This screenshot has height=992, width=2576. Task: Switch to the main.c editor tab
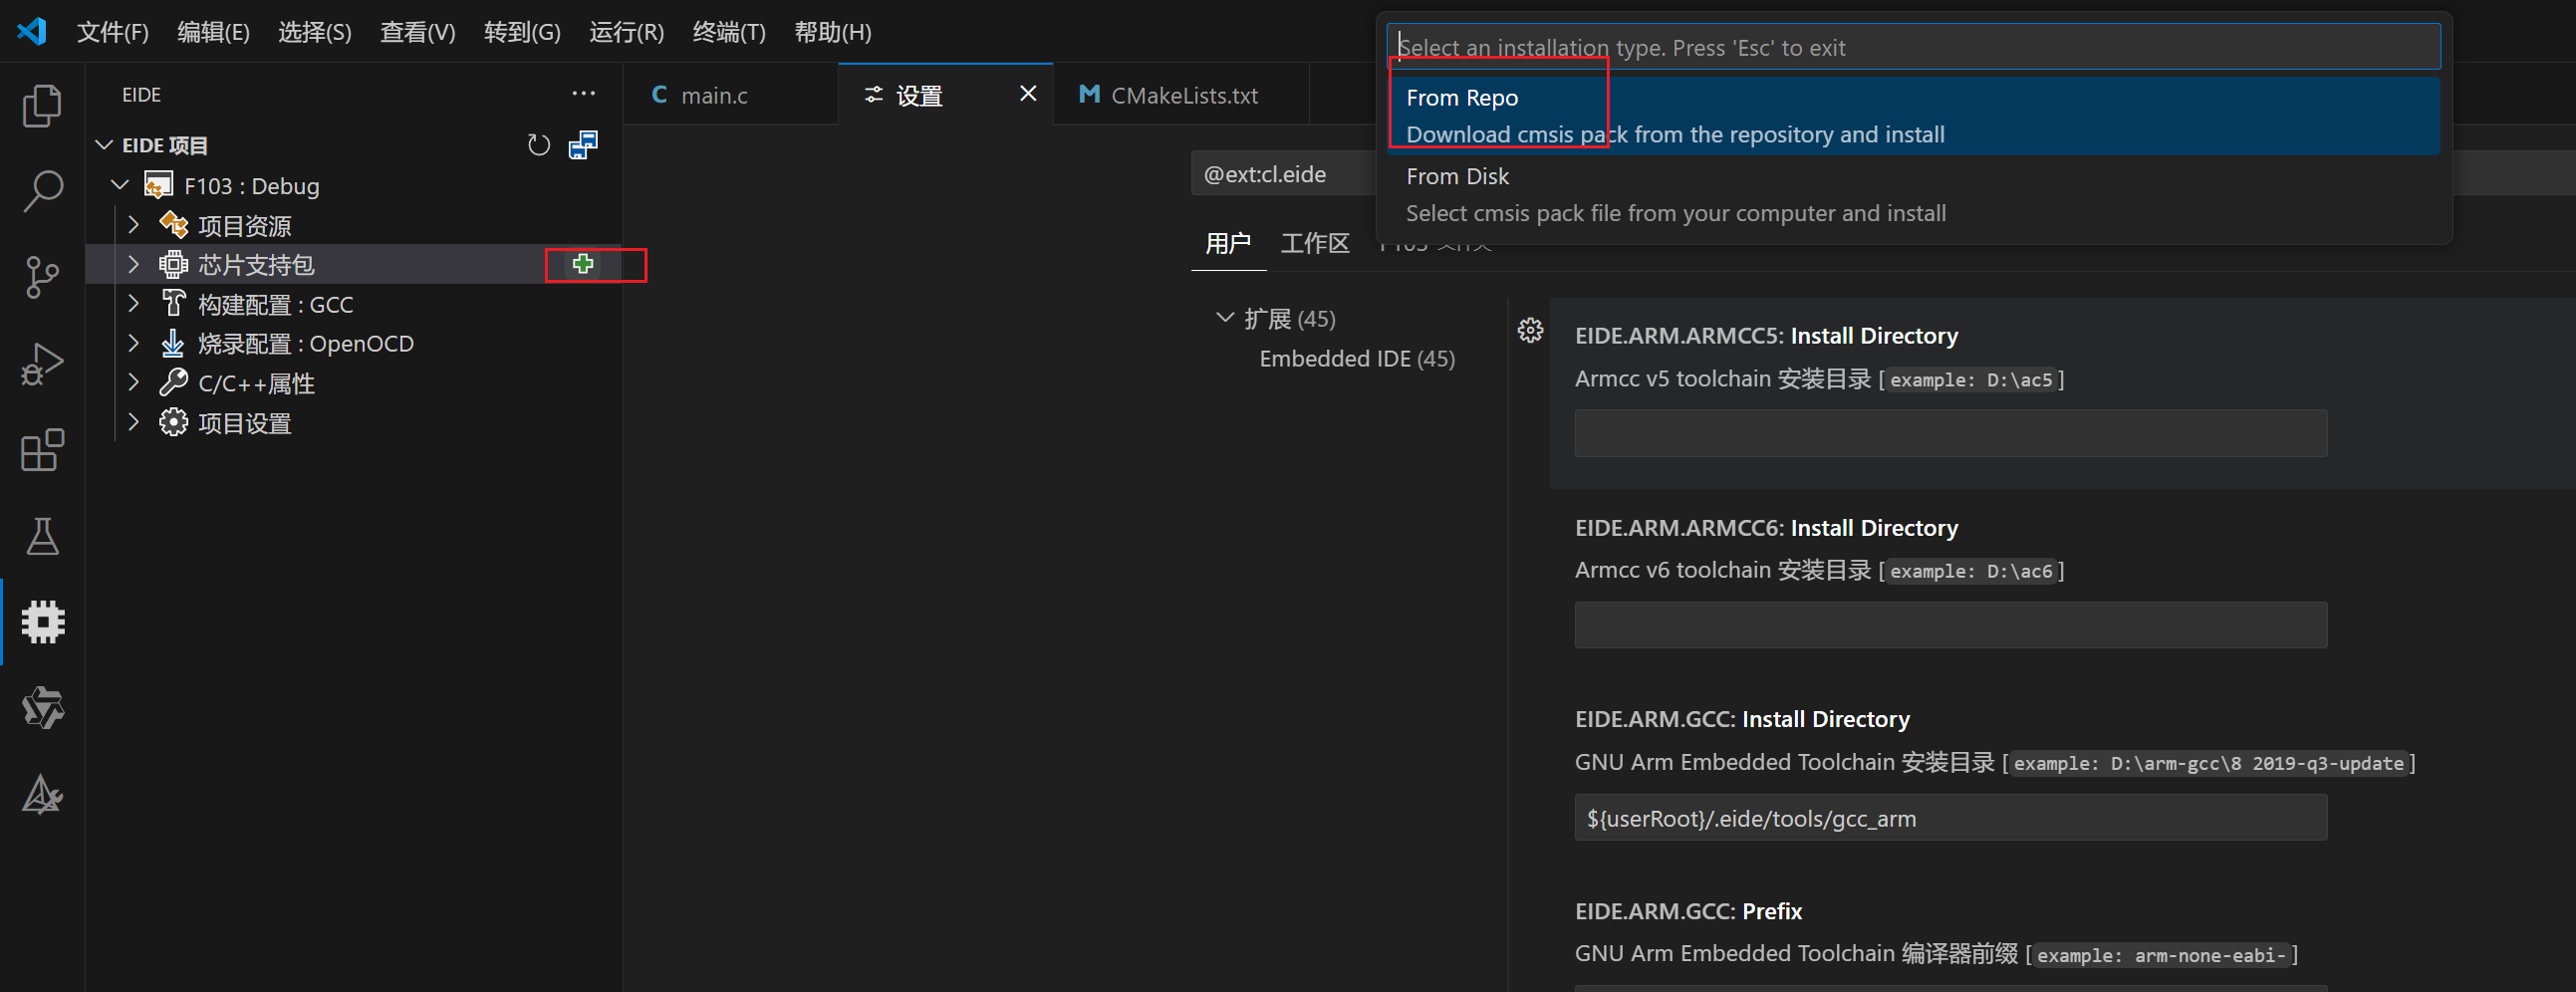click(x=731, y=95)
